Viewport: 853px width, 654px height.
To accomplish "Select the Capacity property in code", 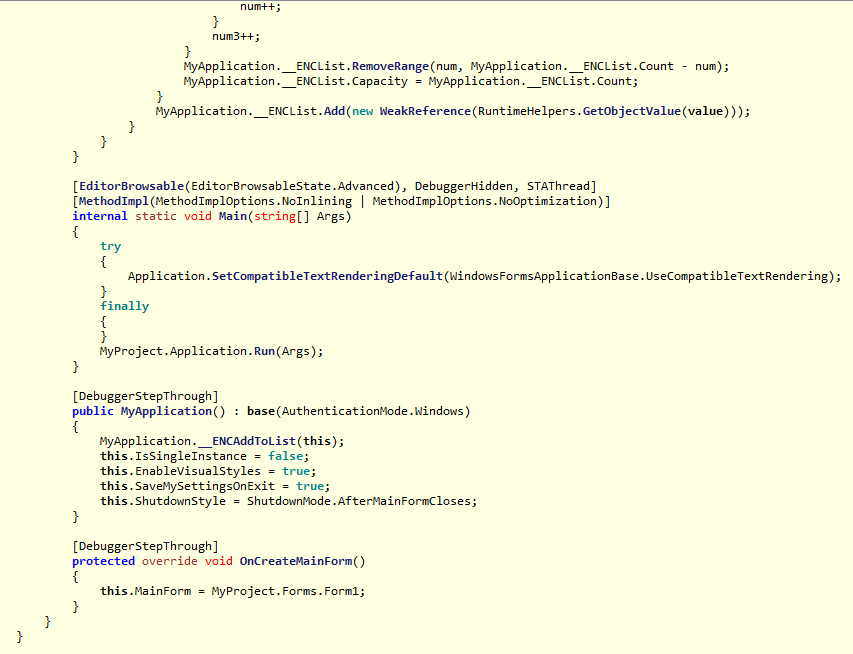I will 380,82.
